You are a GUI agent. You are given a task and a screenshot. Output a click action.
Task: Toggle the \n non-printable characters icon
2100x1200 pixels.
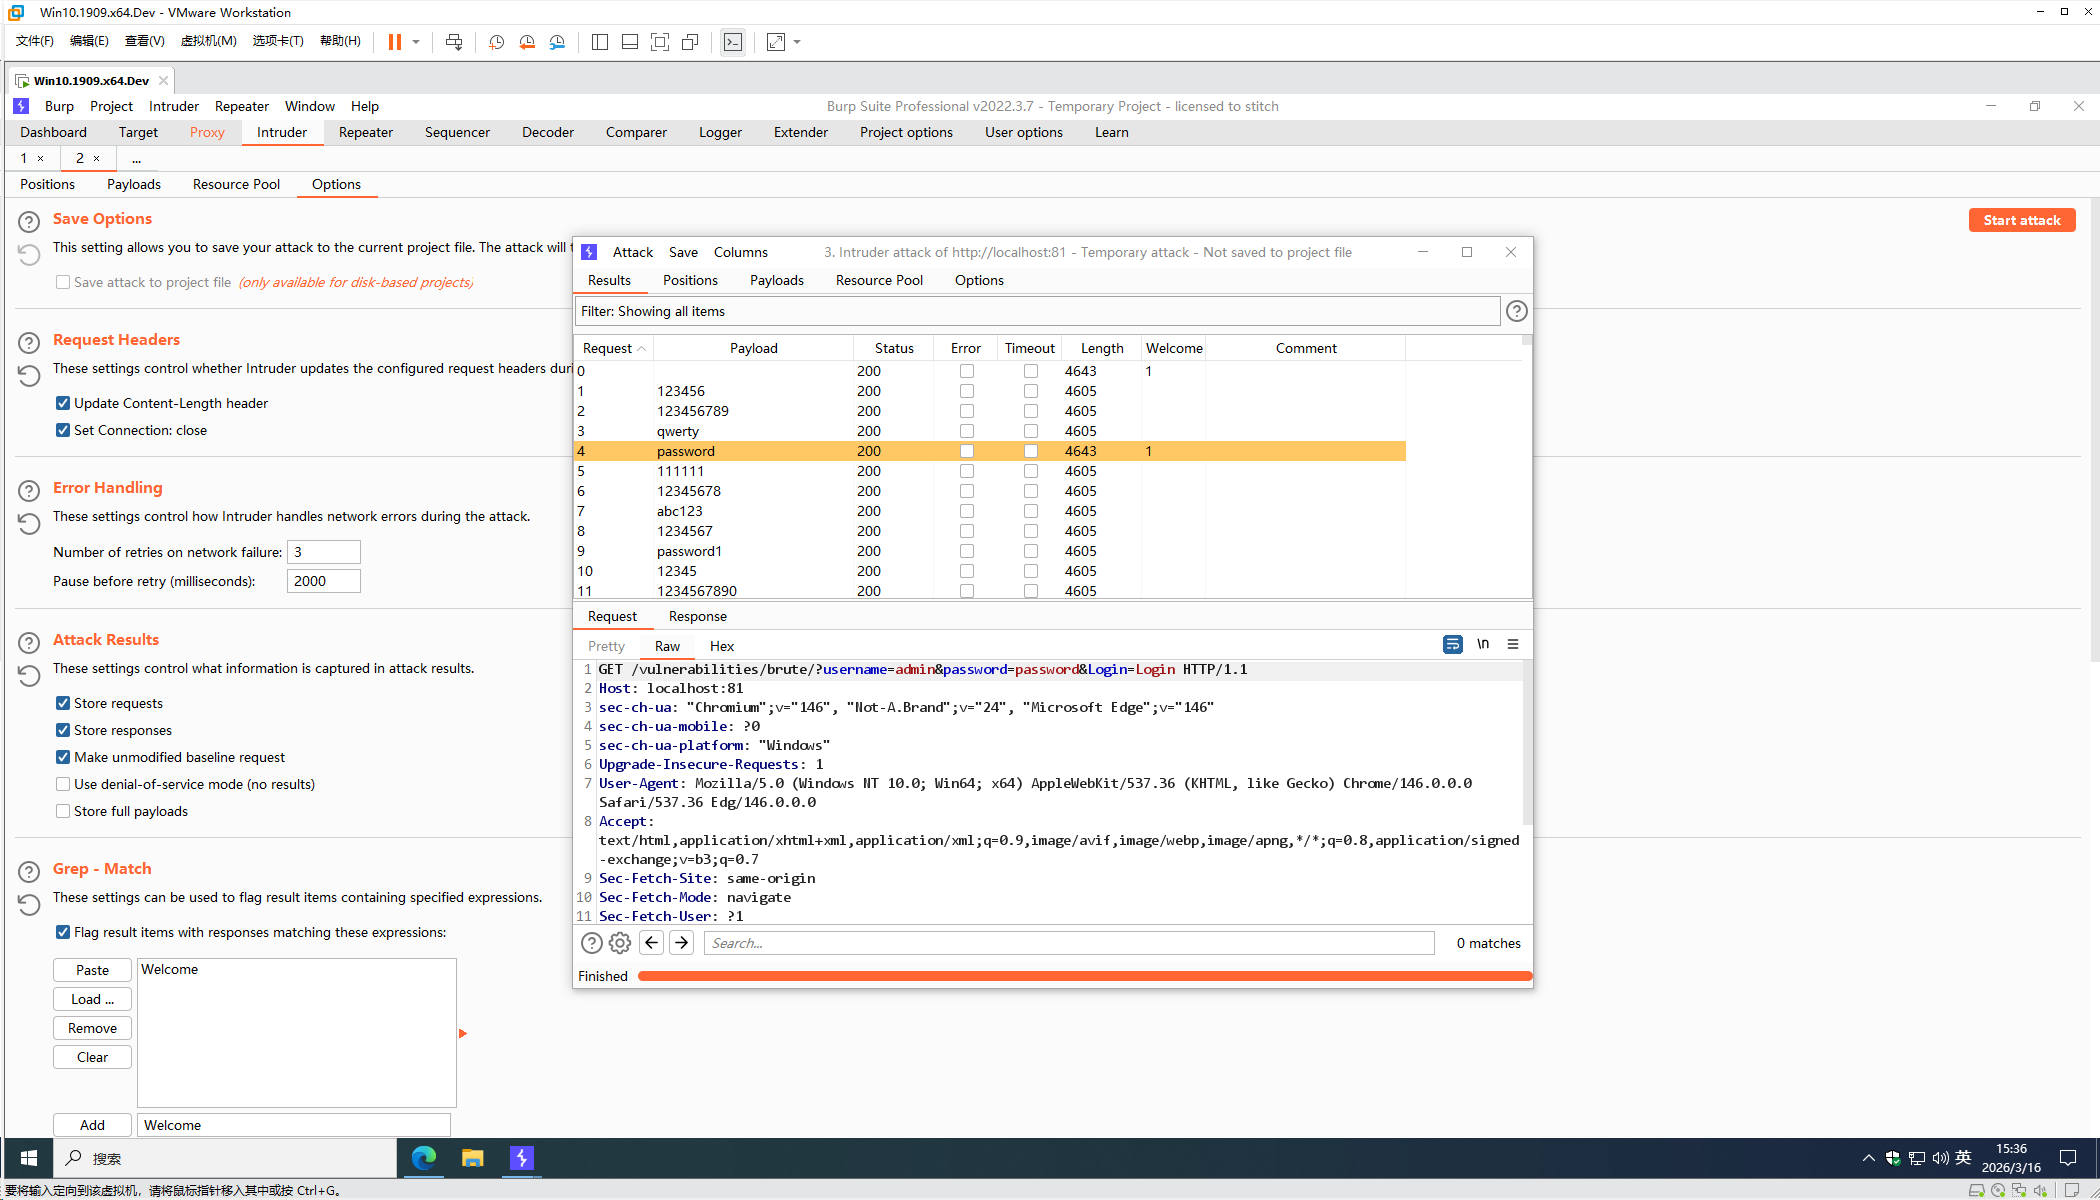pos(1483,644)
